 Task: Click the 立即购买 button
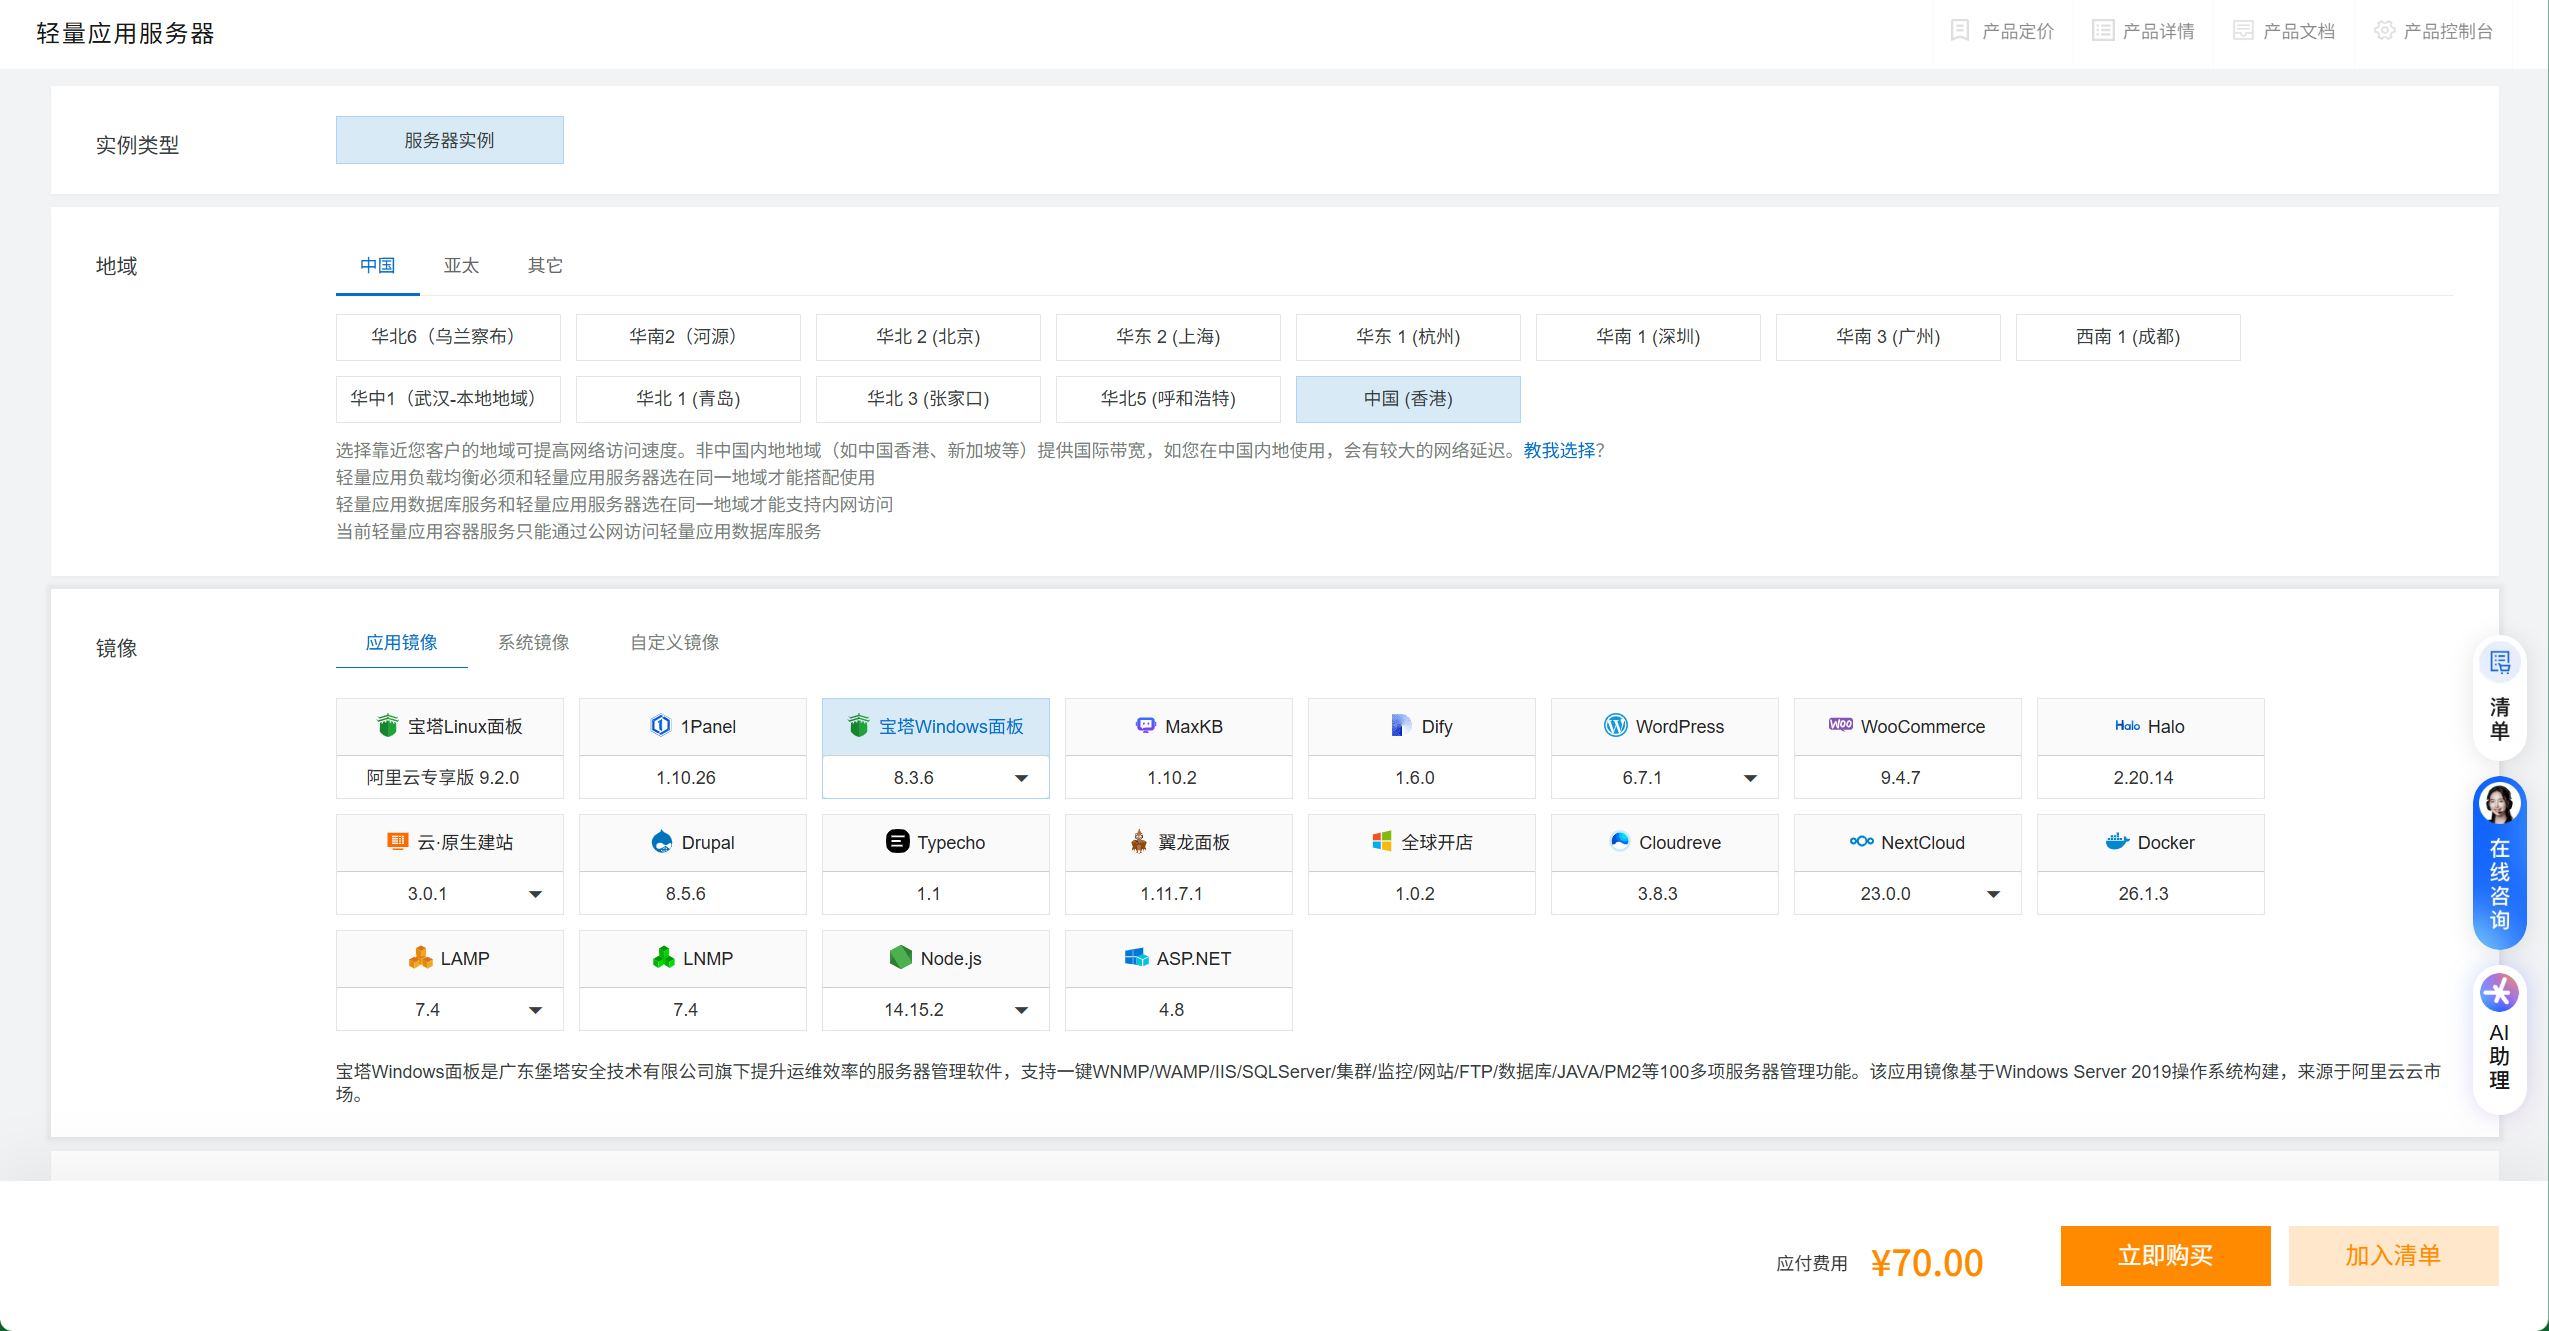pyautogui.click(x=2164, y=1255)
